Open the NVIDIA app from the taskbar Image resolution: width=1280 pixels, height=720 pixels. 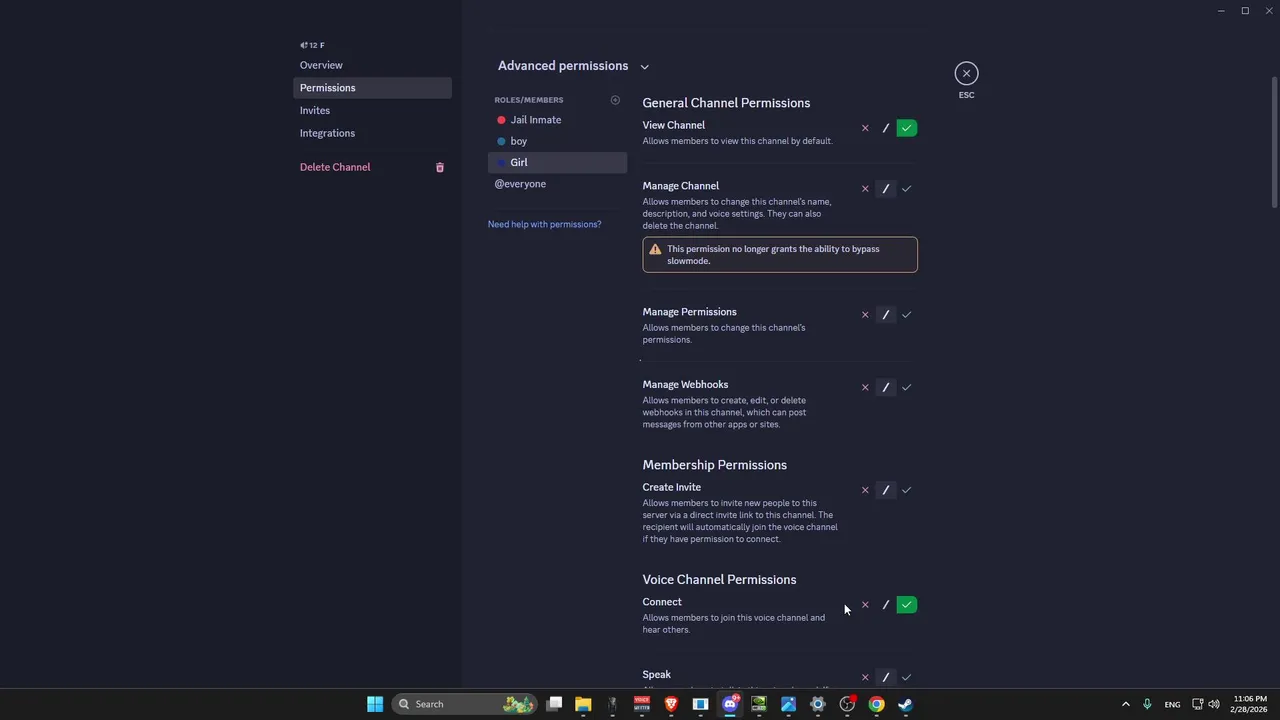[759, 704]
